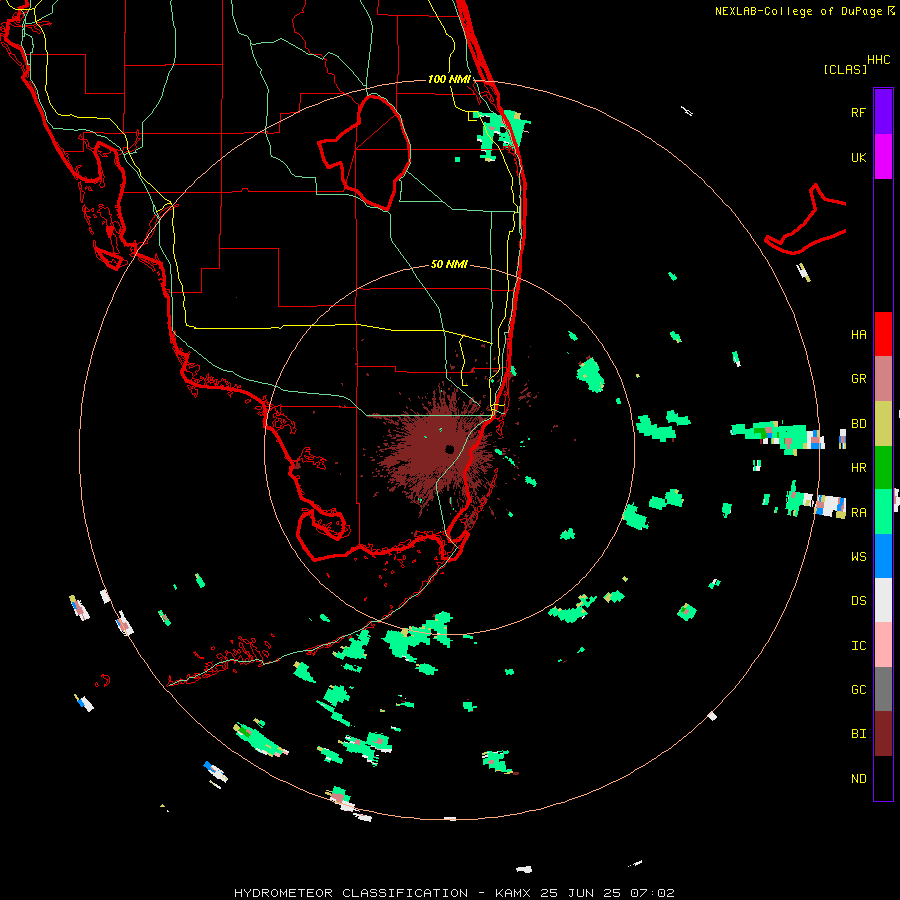The height and width of the screenshot is (900, 900).
Task: Click the 100 NMI range ring label
Action: click(x=449, y=79)
